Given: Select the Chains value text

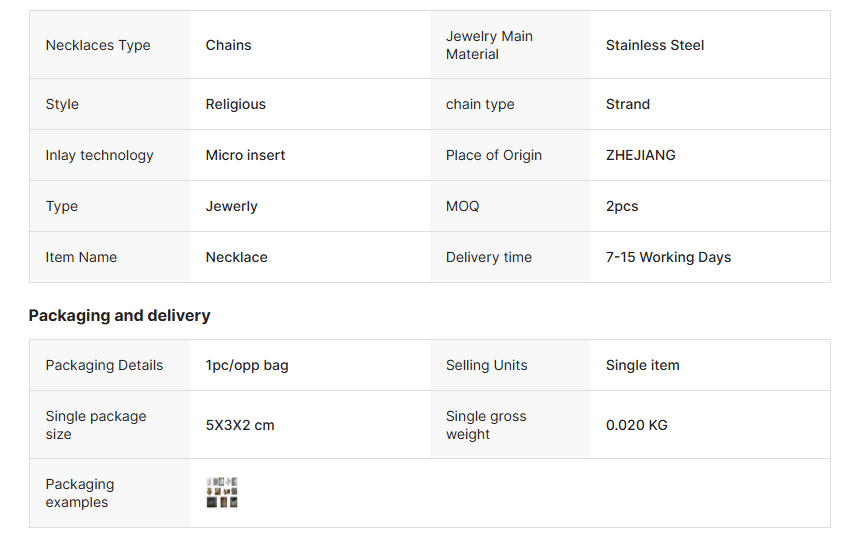Looking at the screenshot, I should 228,45.
